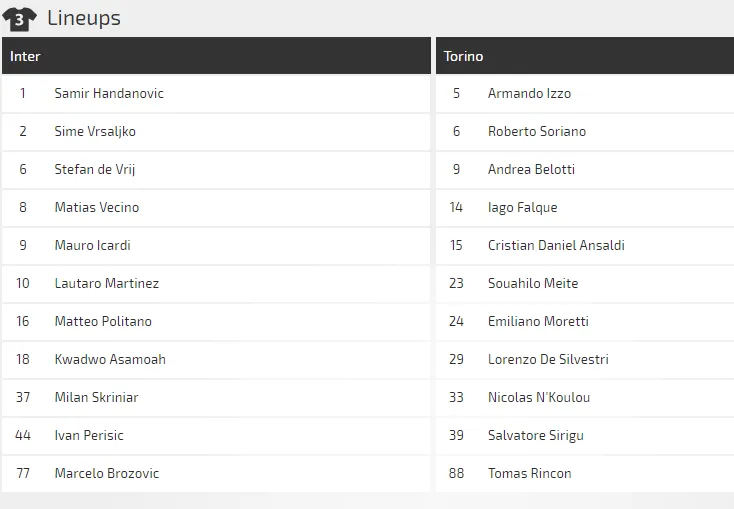This screenshot has height=509, width=734.
Task: Select Iago Falque in Torino lineup
Action: 522,207
